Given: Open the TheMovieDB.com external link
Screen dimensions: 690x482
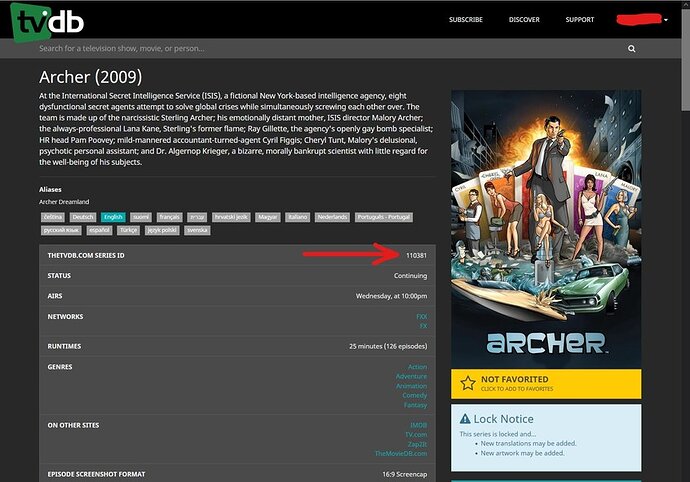Looking at the screenshot, I should pyautogui.click(x=401, y=454).
